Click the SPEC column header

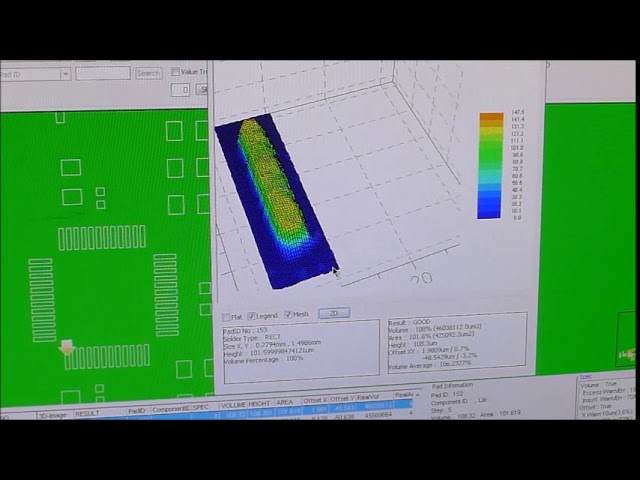coord(200,407)
